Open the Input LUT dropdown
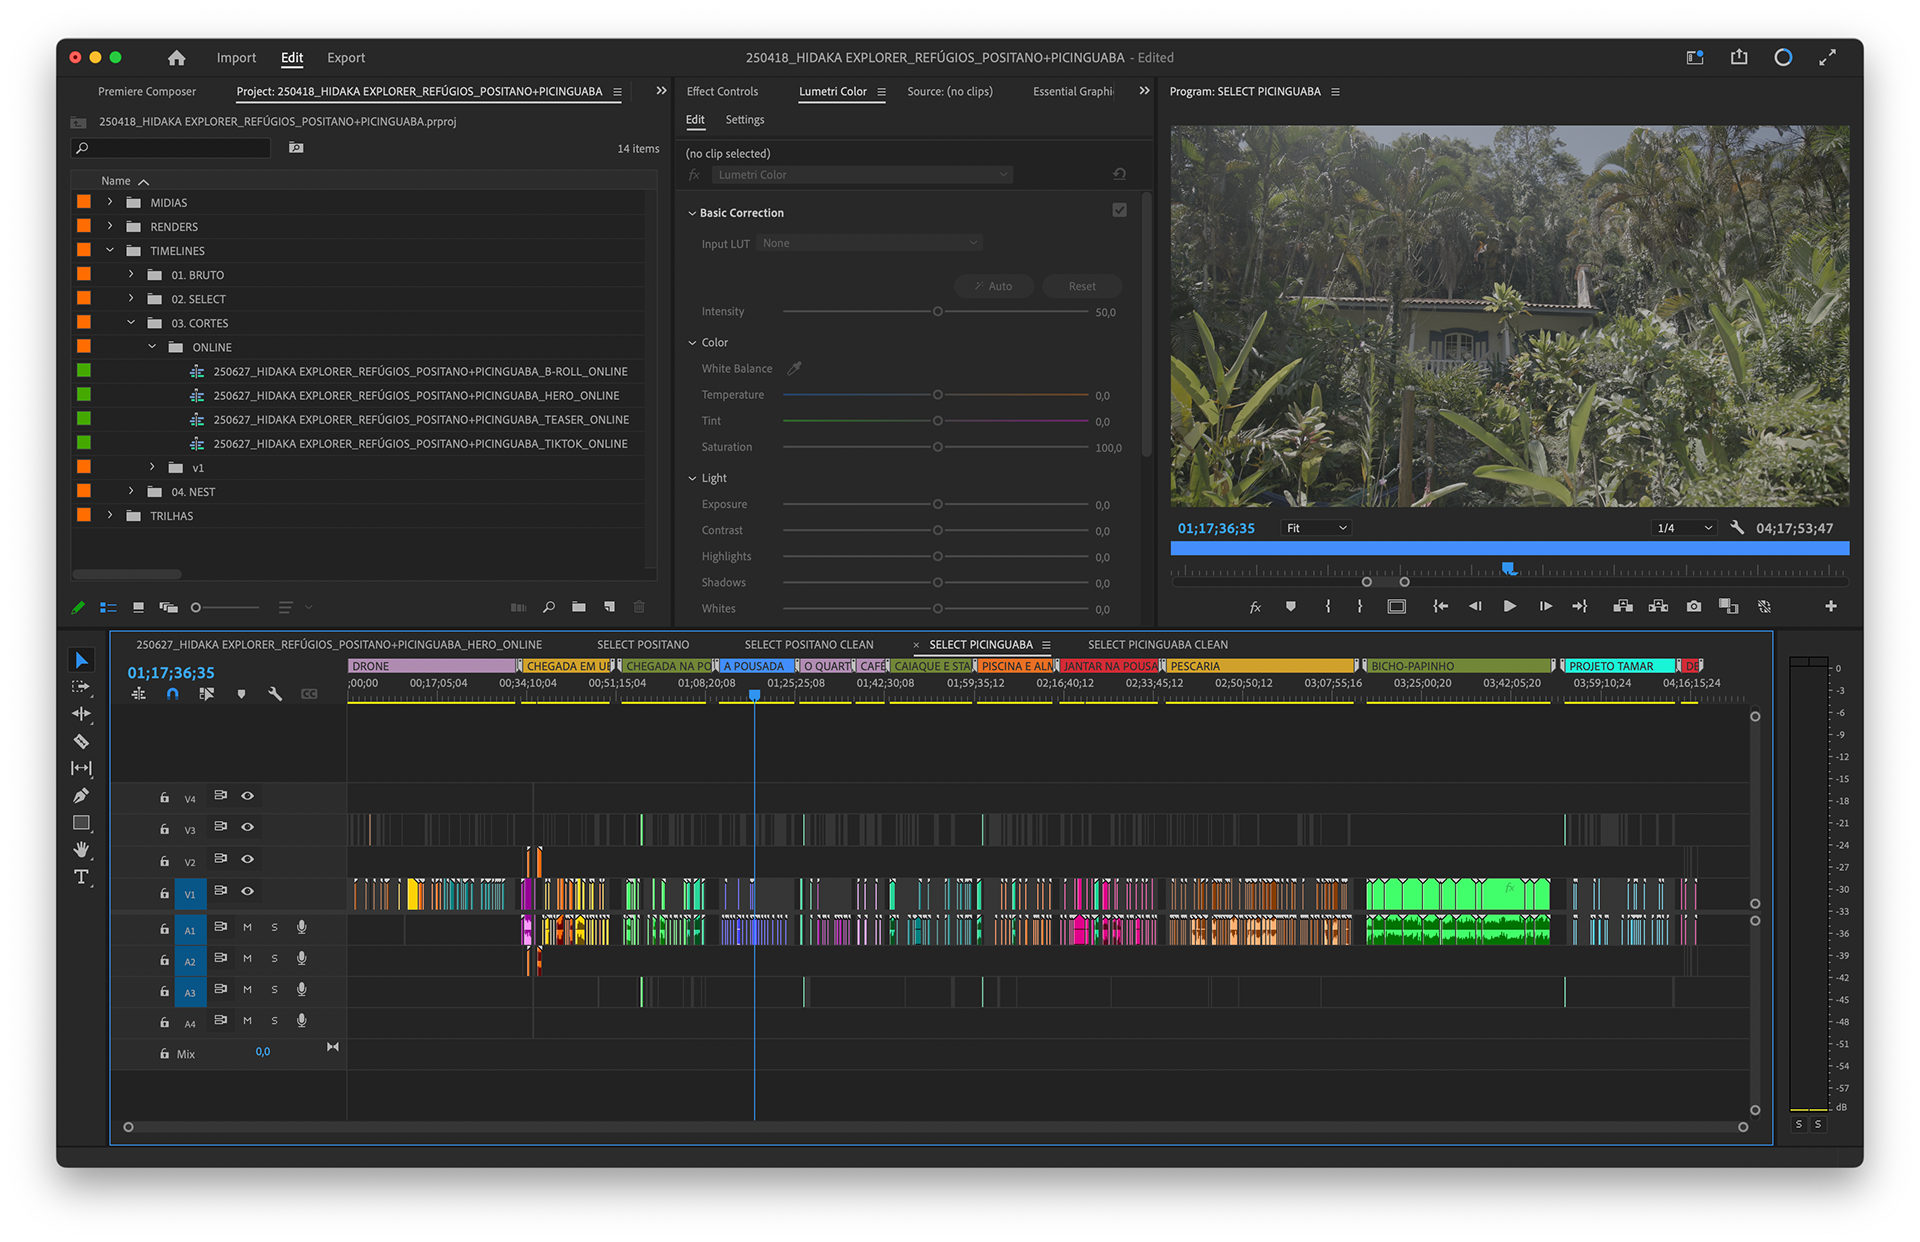 click(869, 243)
